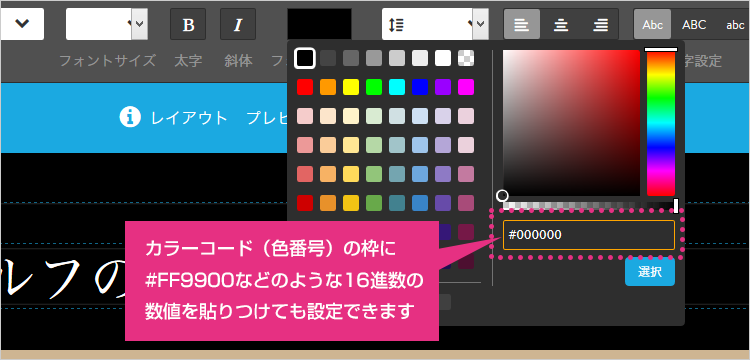Expand the leftmost white chevron dropdown
The width and height of the screenshot is (750, 360).
click(22, 24)
